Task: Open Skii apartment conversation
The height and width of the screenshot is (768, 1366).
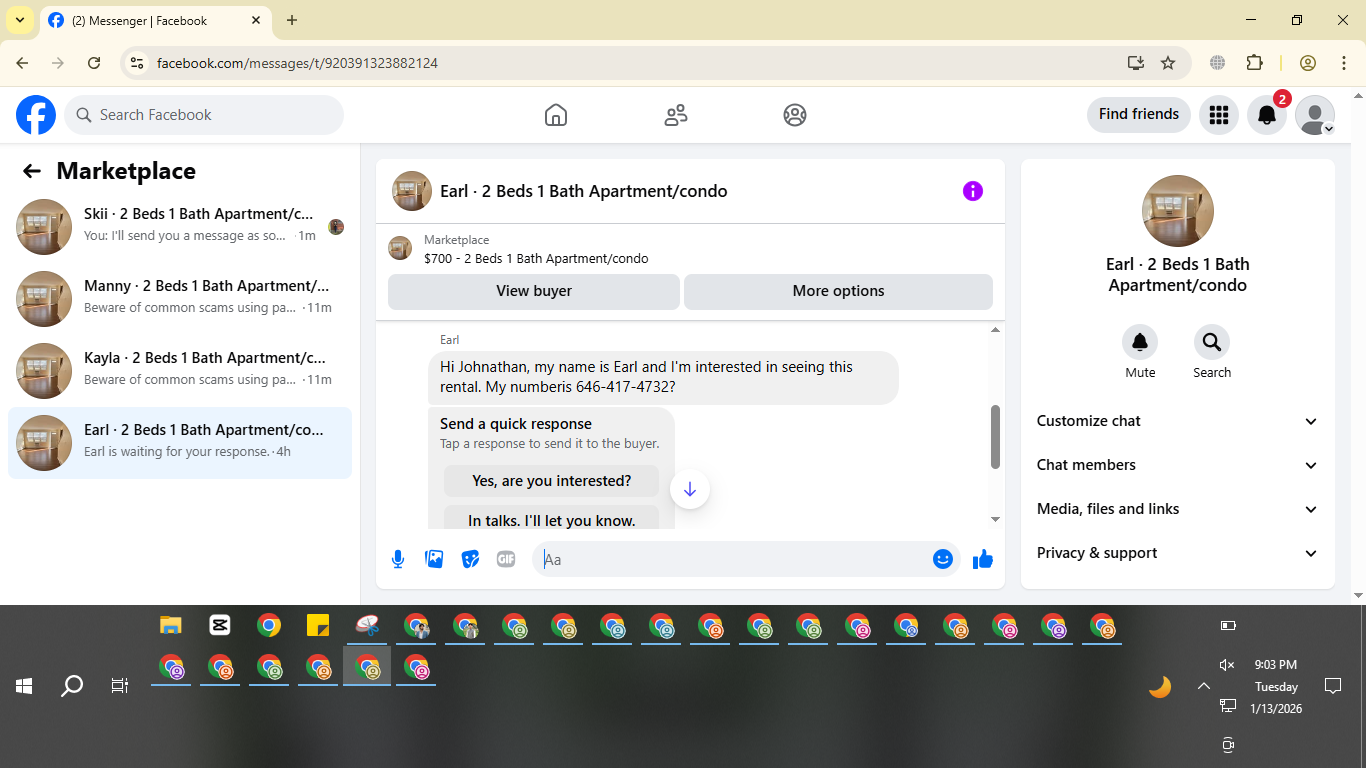Action: 180,227
